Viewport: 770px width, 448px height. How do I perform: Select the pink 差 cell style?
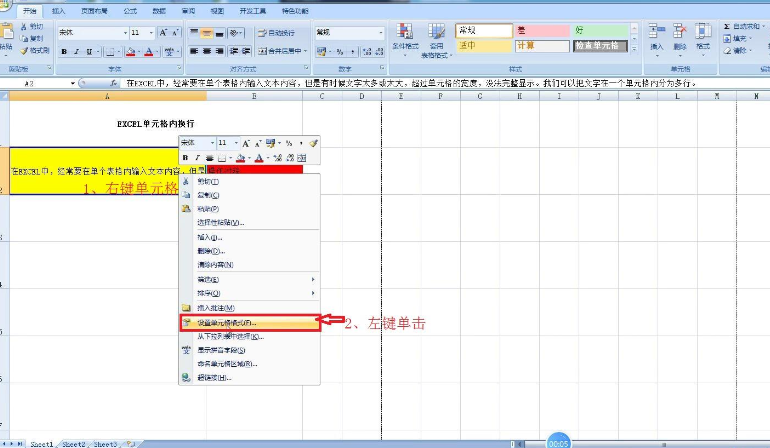tap(542, 30)
